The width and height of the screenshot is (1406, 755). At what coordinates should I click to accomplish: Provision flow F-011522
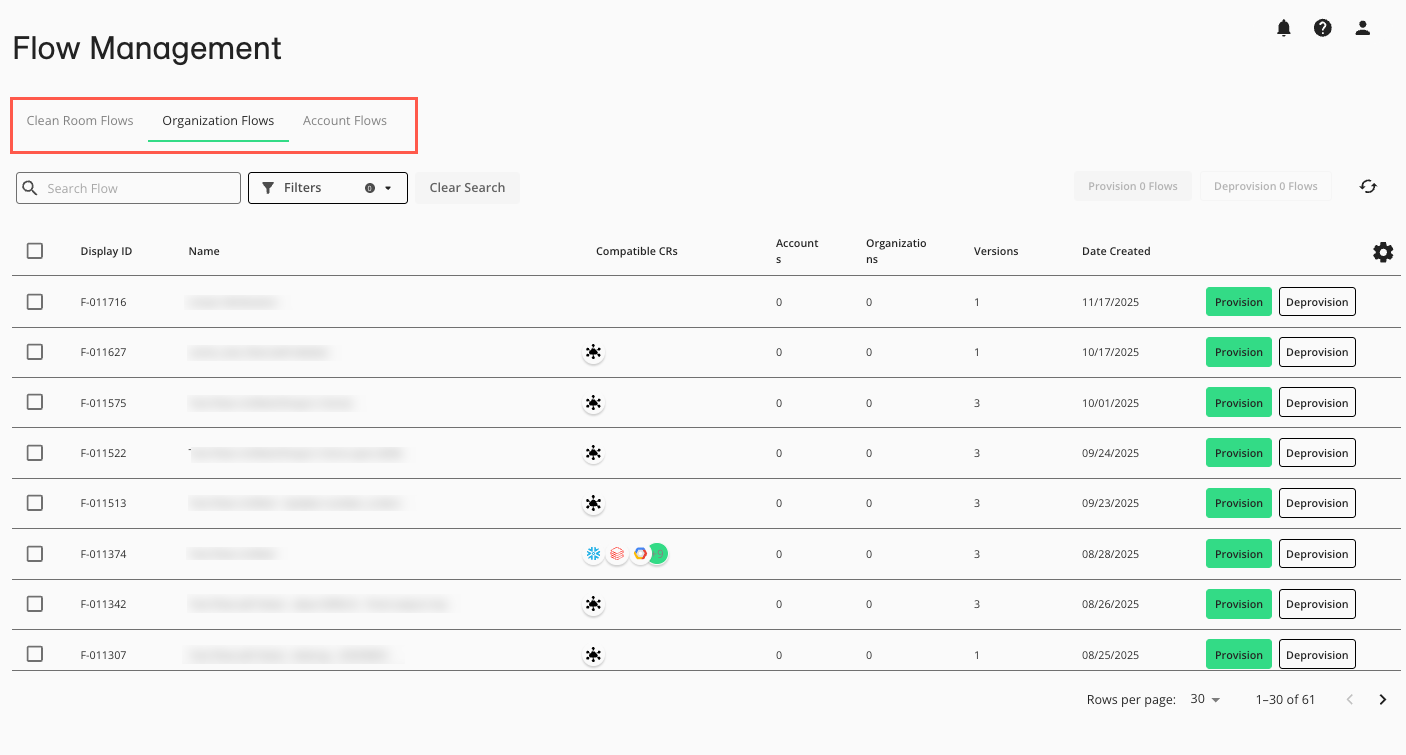(x=1239, y=453)
